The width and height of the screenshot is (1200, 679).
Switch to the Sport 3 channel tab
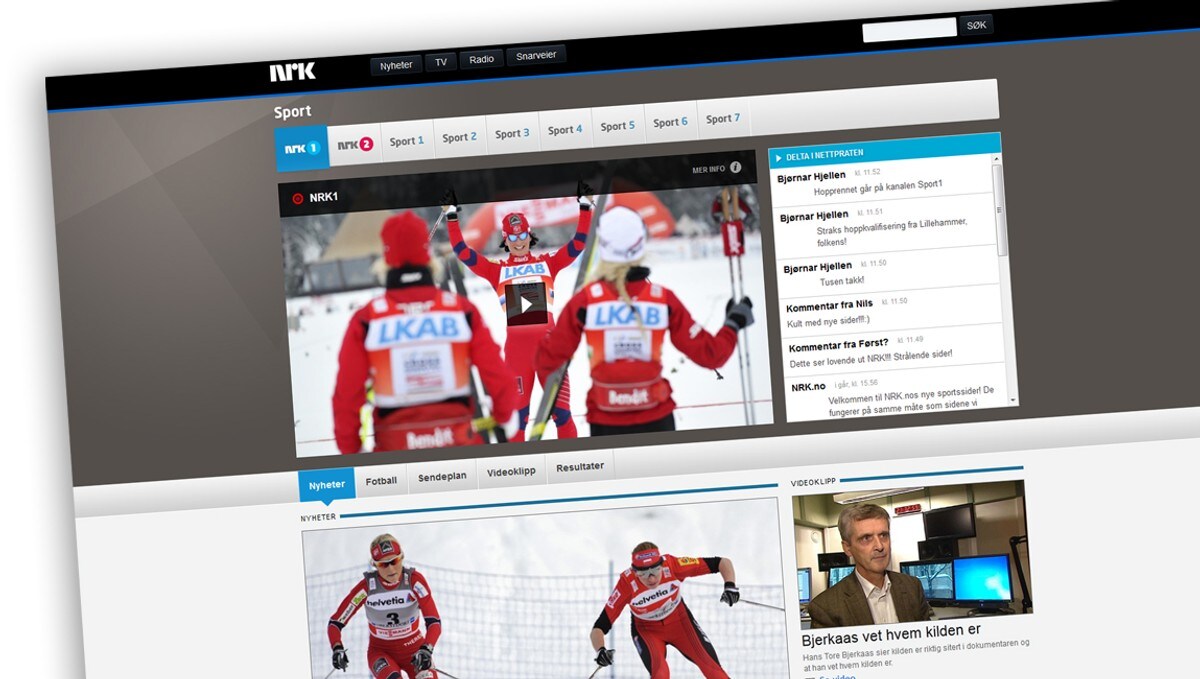512,133
